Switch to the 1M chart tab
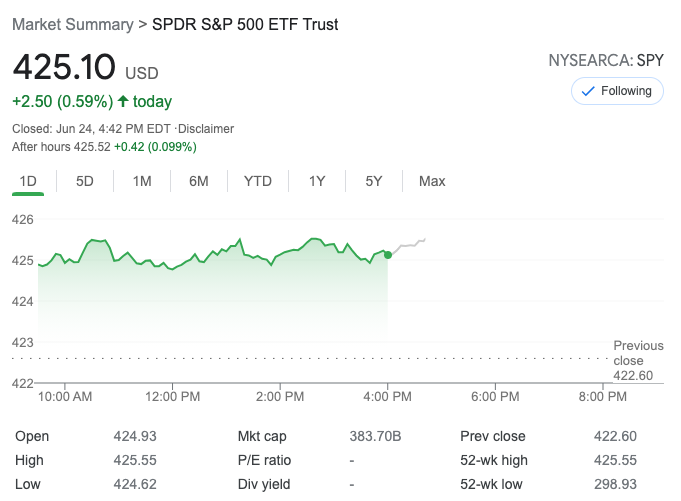This screenshot has height=501, width=681. 142,181
